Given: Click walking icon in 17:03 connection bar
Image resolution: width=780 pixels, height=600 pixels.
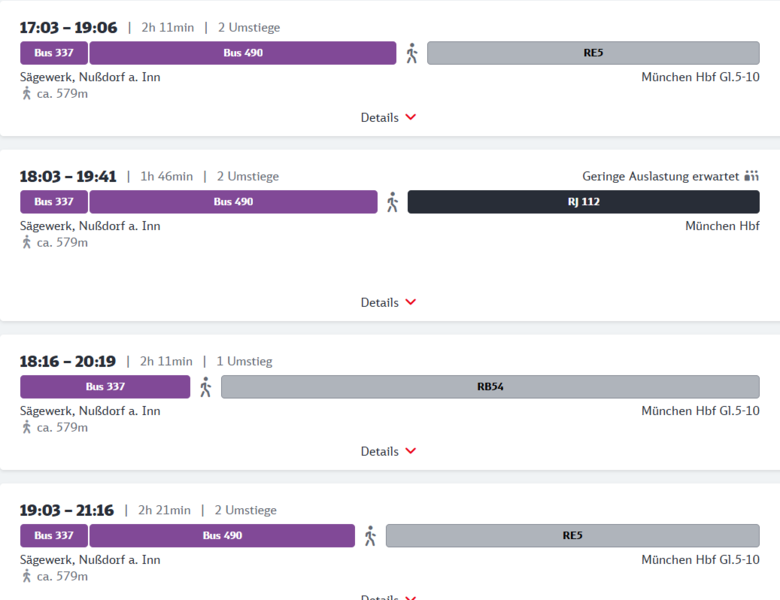Looking at the screenshot, I should tap(411, 53).
